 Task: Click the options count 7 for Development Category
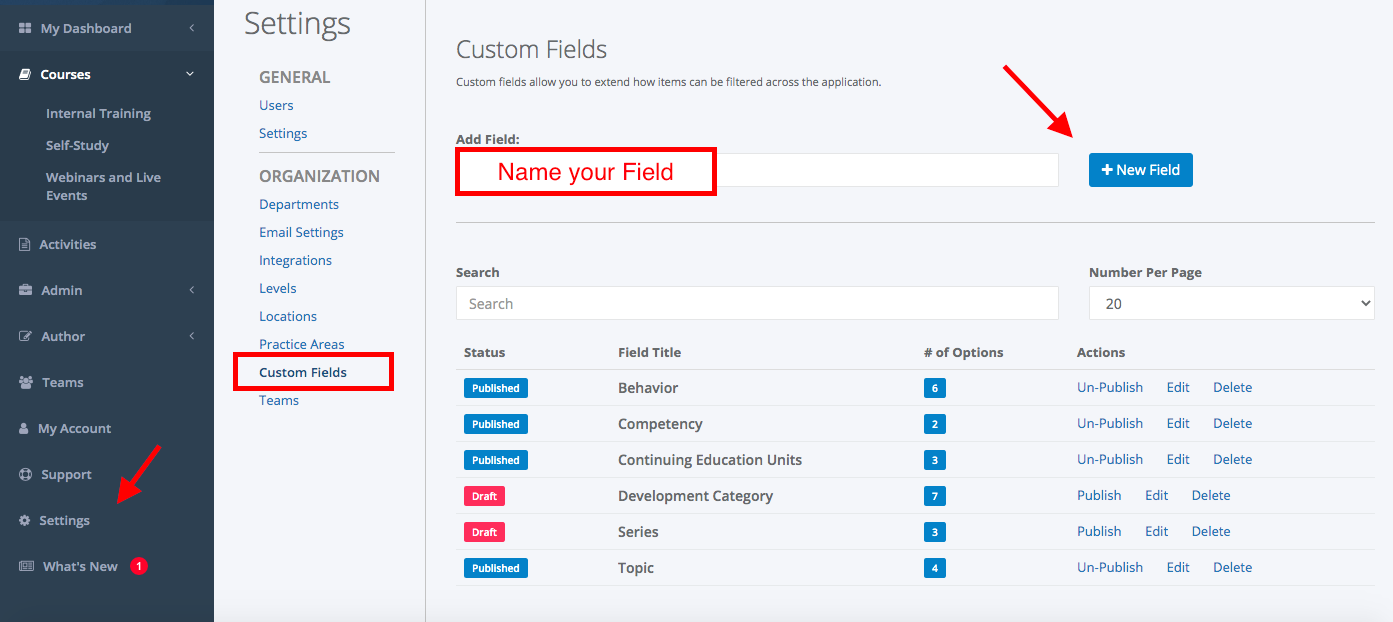point(935,496)
